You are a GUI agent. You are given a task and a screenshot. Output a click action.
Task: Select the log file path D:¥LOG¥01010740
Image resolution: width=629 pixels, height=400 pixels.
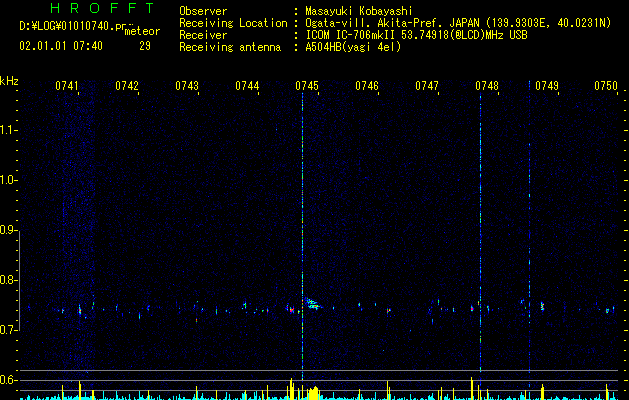click(x=67, y=26)
